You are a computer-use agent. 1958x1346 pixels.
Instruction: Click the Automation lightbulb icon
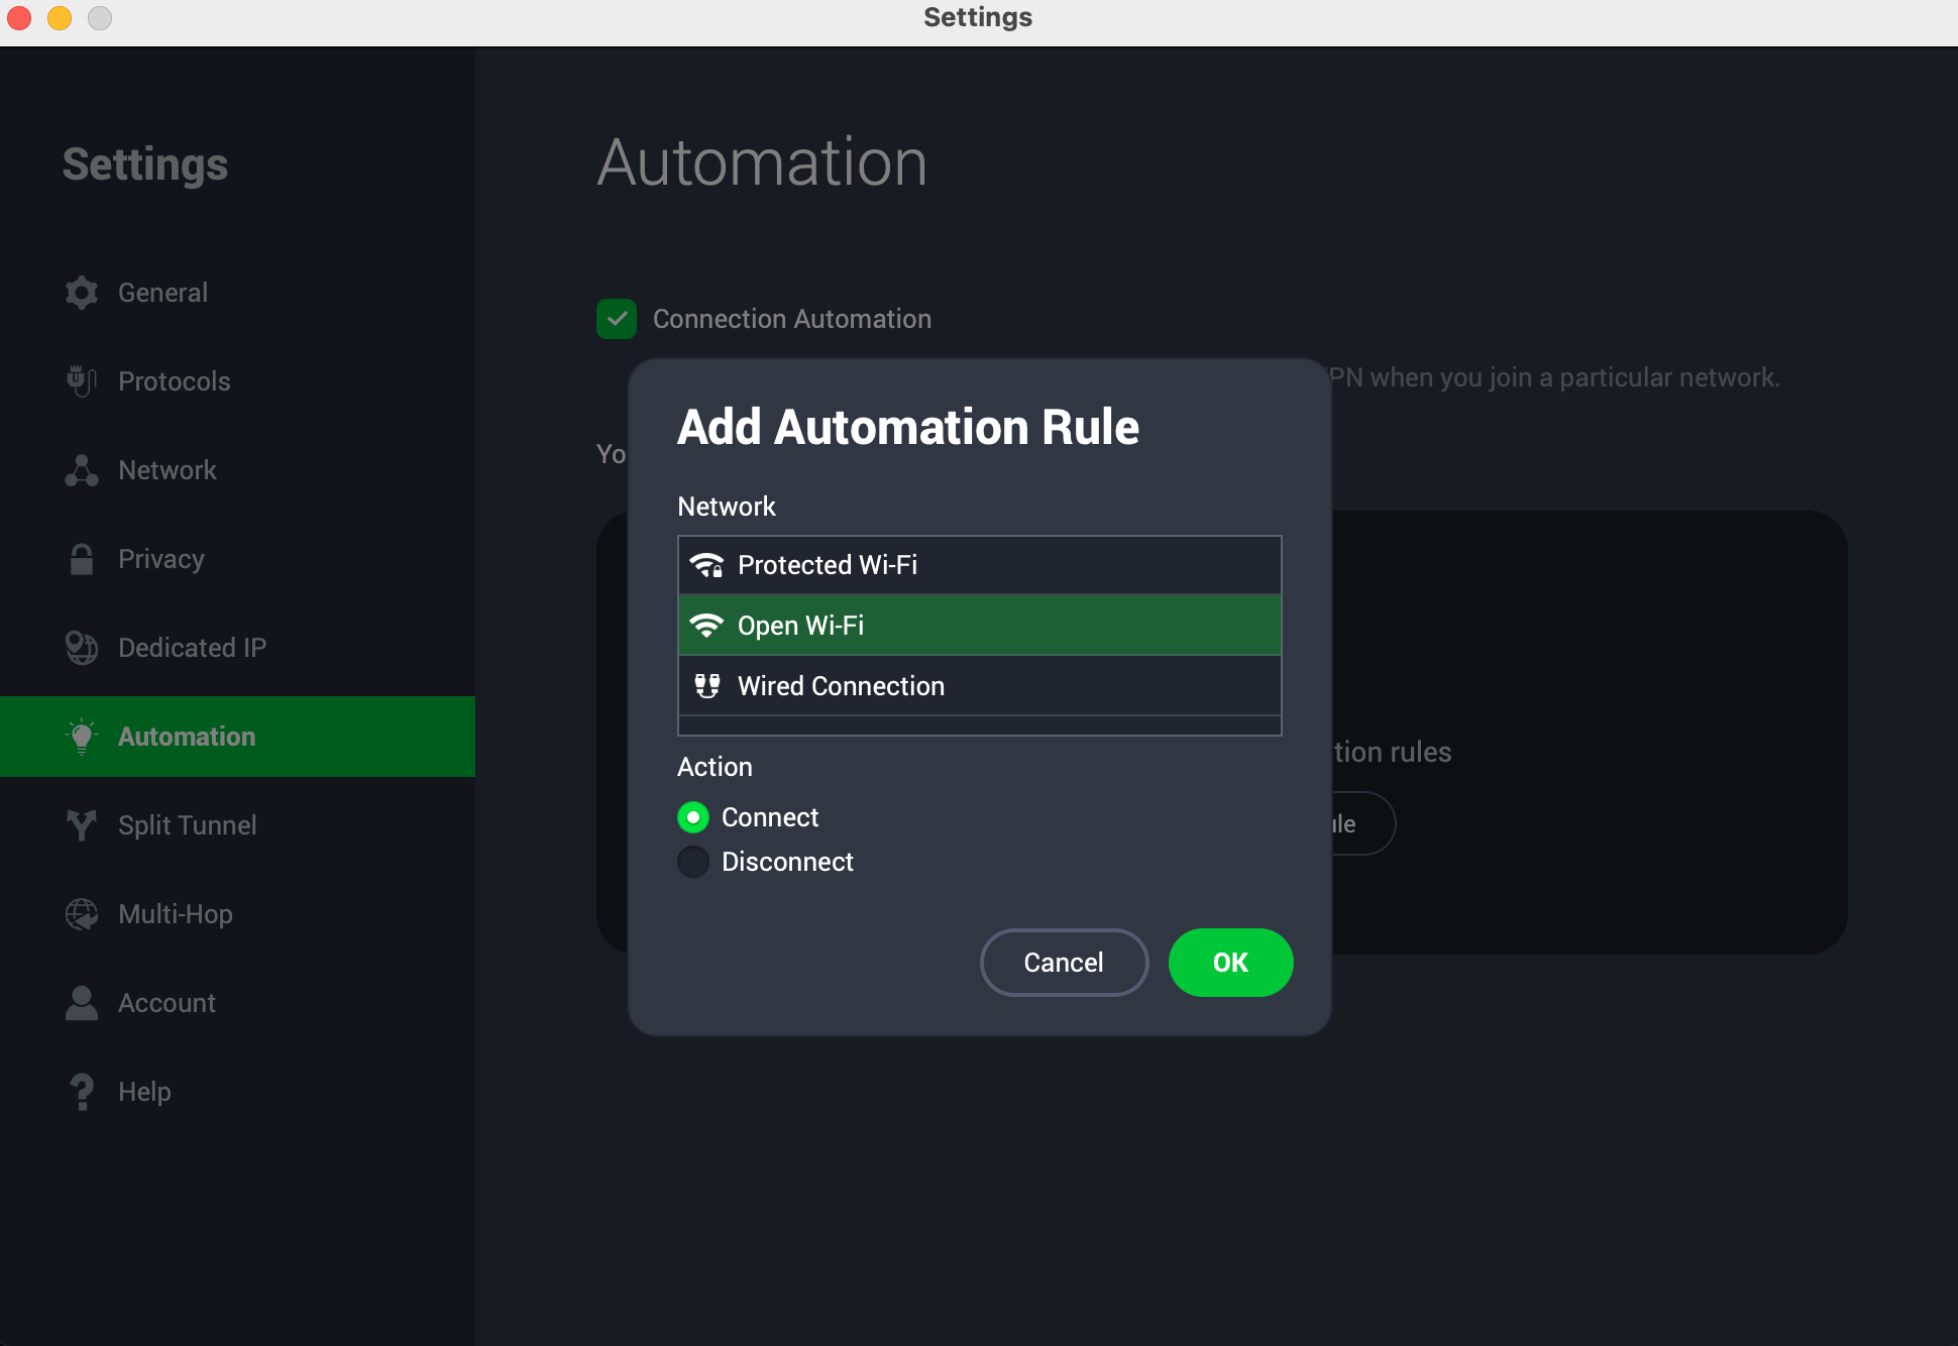pyautogui.click(x=82, y=737)
